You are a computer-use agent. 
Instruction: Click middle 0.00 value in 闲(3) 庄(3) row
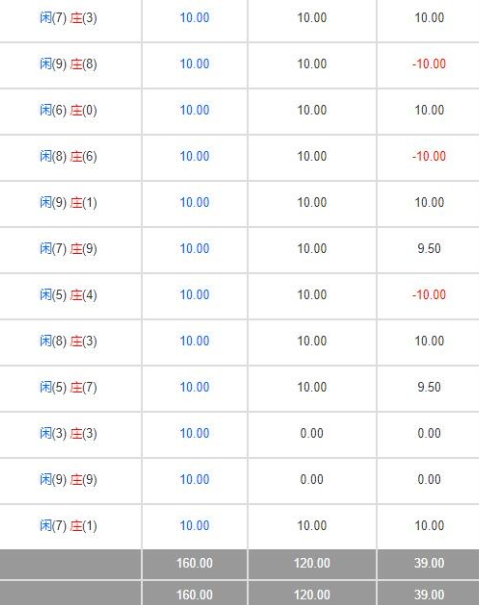(312, 433)
